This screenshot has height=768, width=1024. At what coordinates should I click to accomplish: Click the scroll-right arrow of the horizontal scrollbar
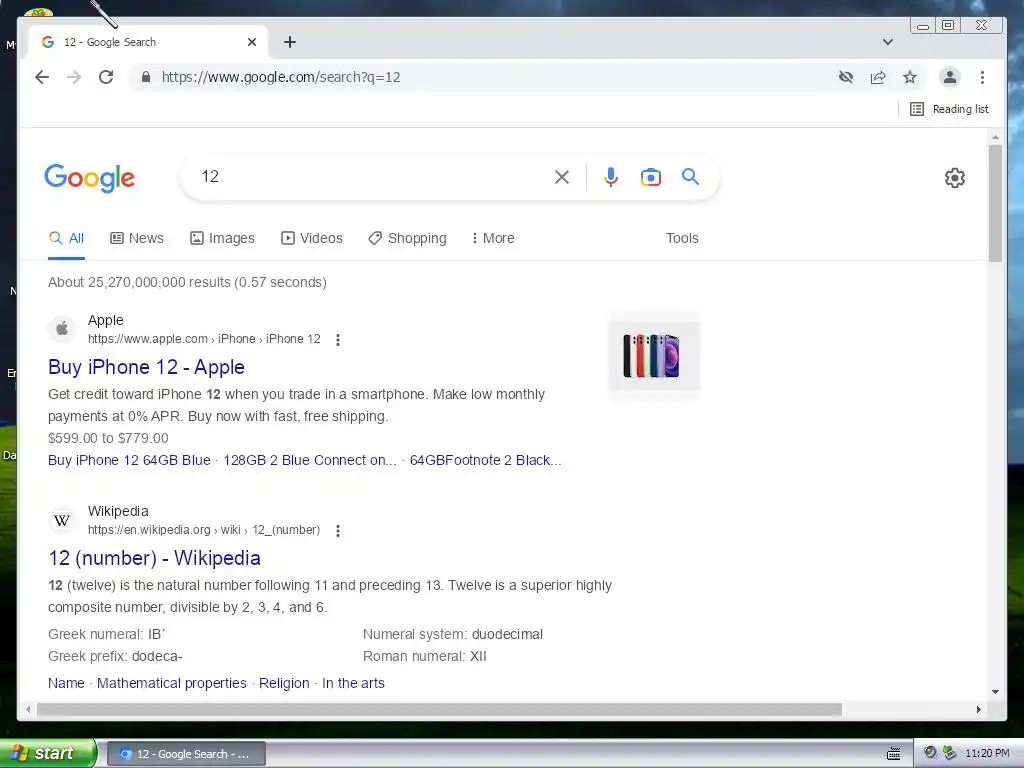[x=978, y=709]
